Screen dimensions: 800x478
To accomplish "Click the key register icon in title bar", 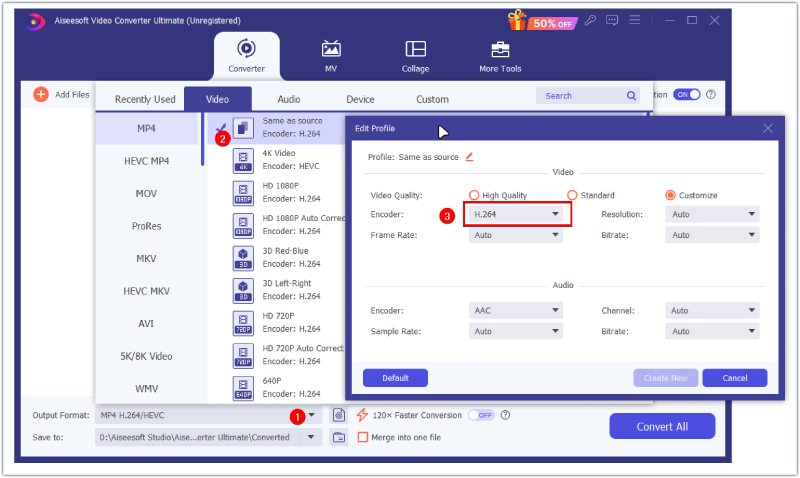I will click(x=590, y=20).
